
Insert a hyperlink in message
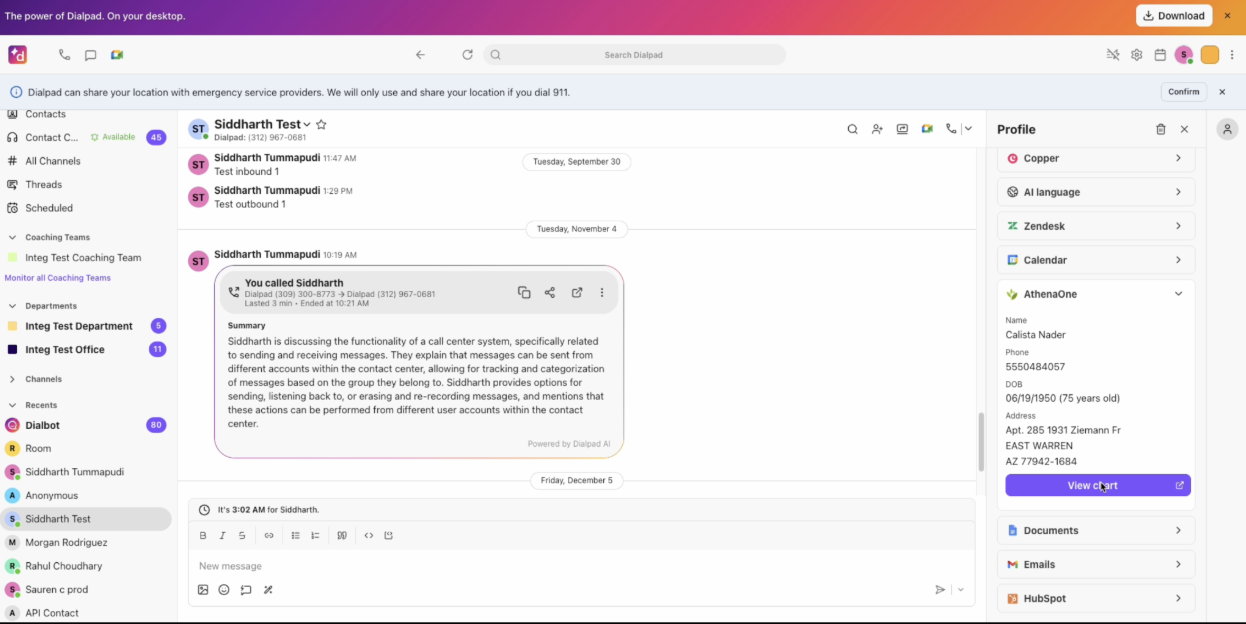coord(269,536)
